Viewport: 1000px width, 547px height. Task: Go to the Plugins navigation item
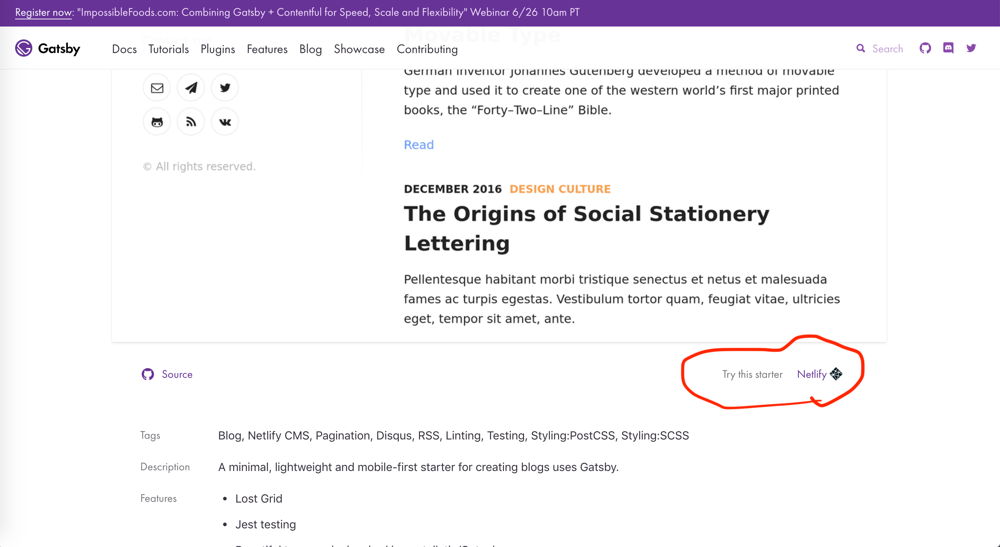pos(217,49)
